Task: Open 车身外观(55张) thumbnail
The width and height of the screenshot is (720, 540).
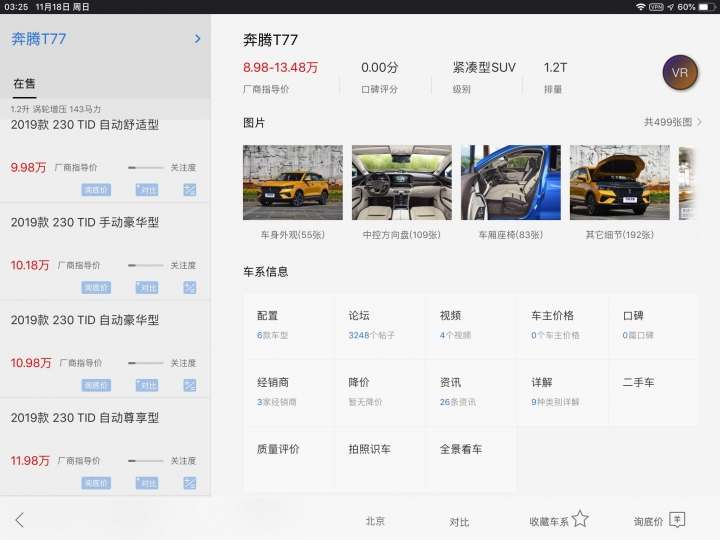Action: click(x=292, y=182)
